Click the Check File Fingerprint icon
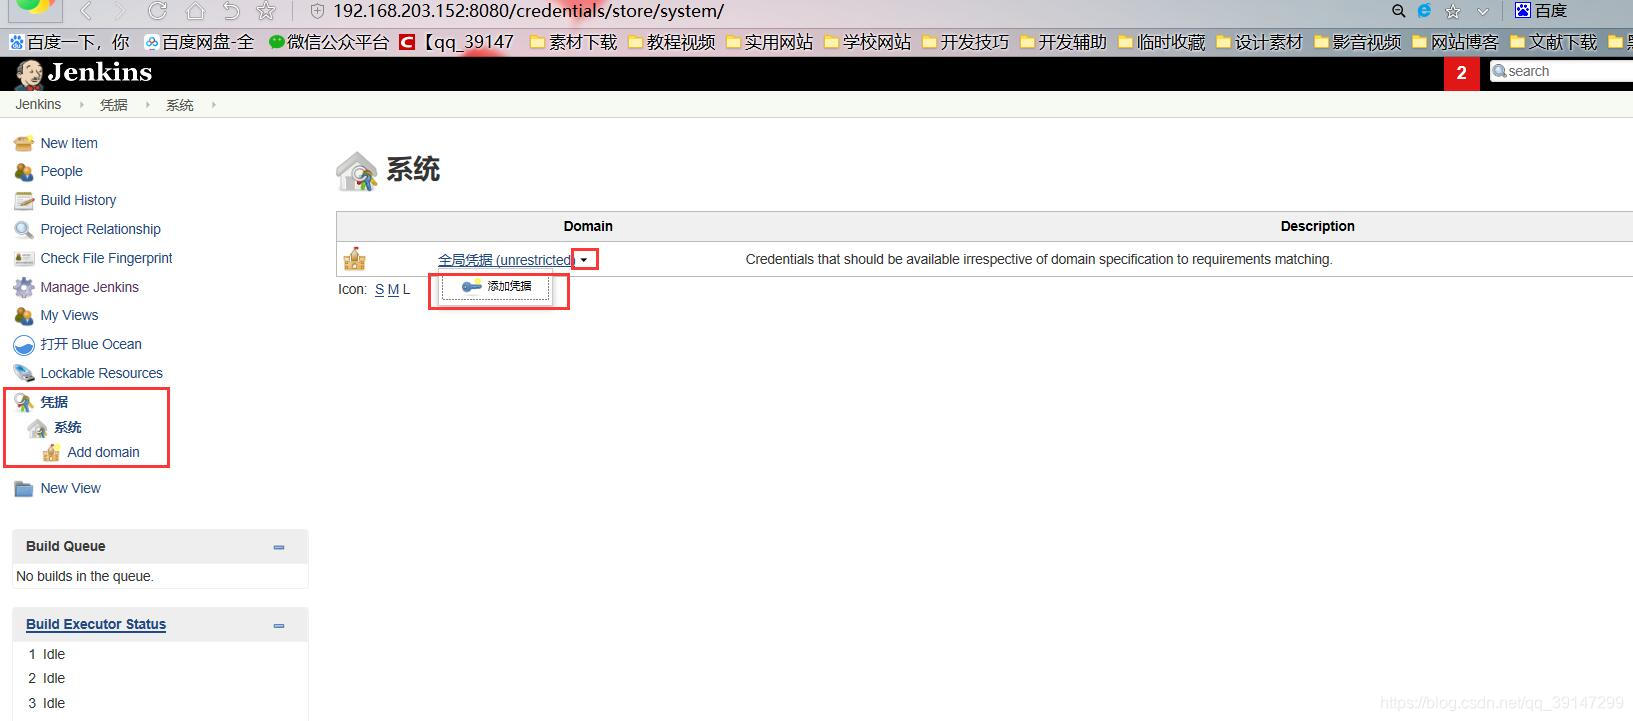Screen dimensions: 1633x721 click(x=24, y=258)
